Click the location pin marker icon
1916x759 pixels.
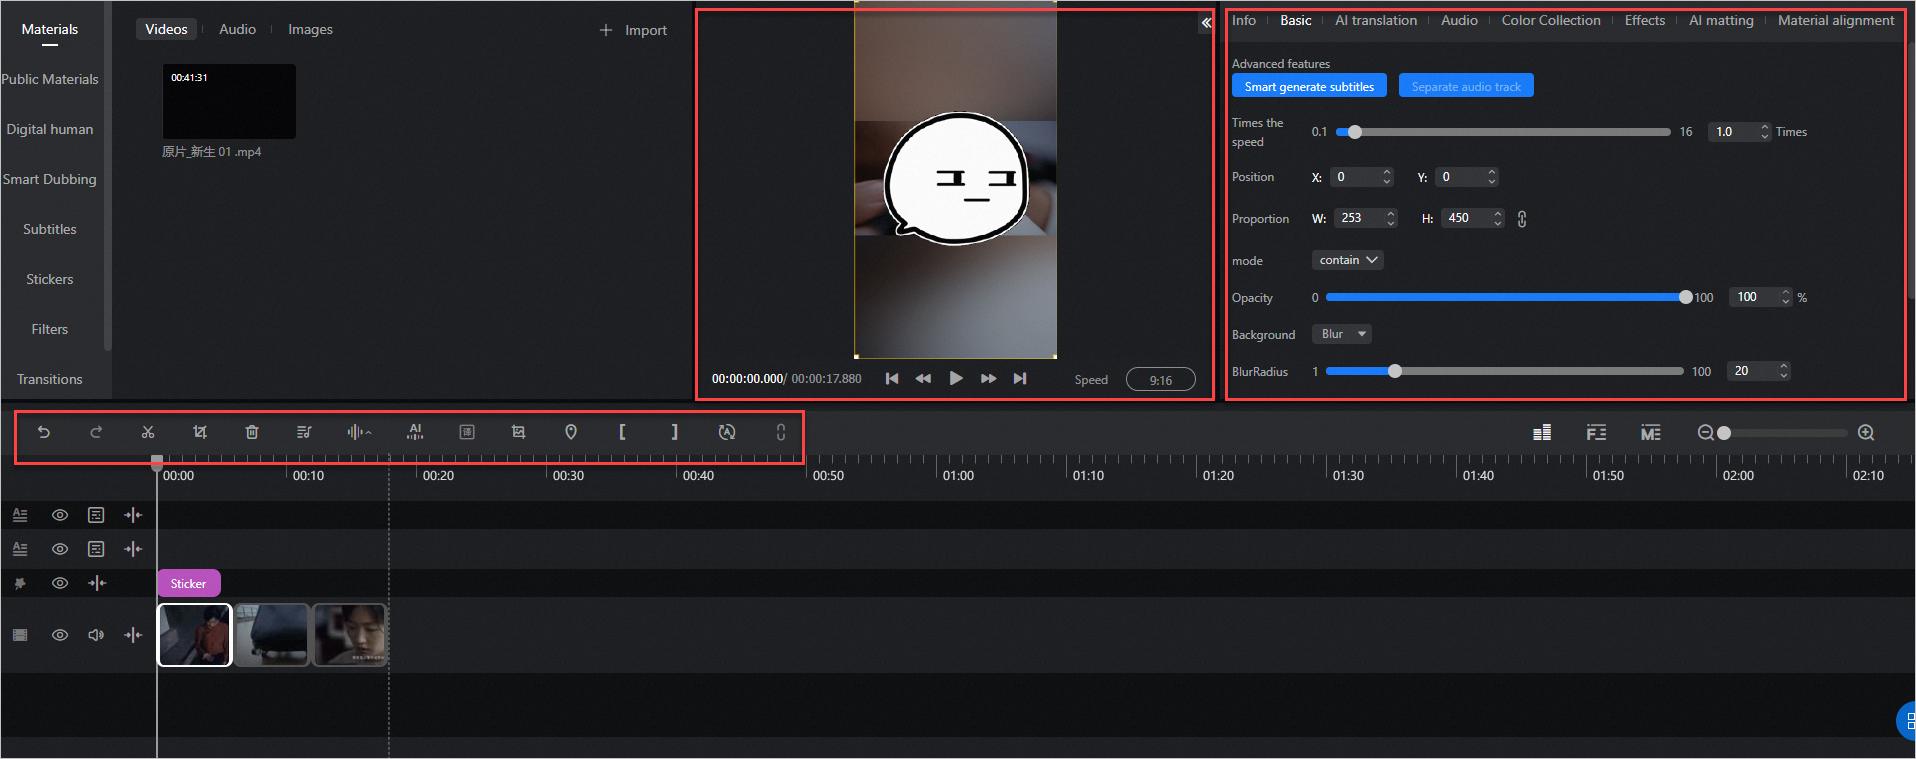tap(571, 432)
